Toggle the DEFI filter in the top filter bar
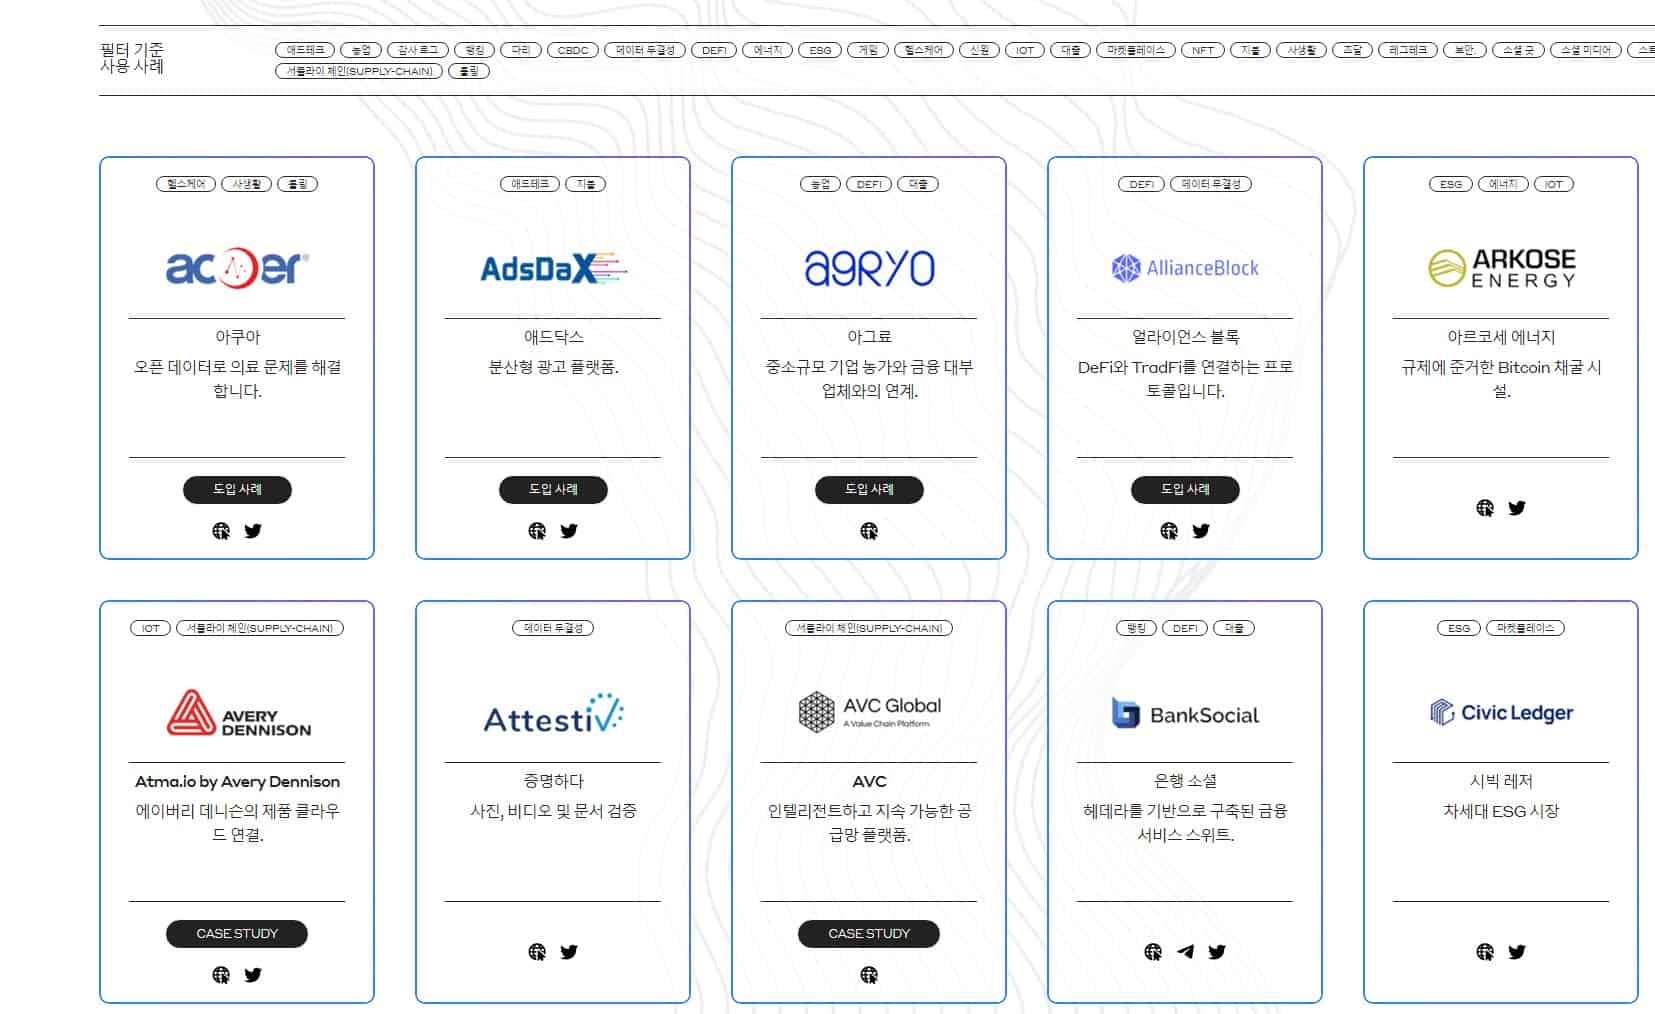The width and height of the screenshot is (1655, 1014). pyautogui.click(x=714, y=50)
